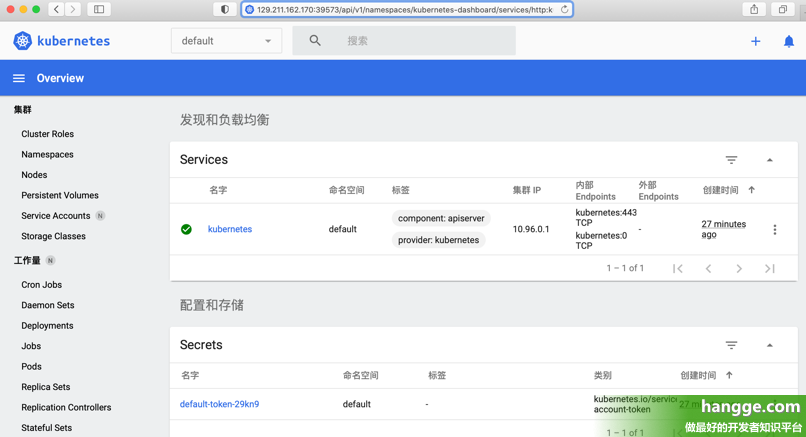Open Service Accounts in sidebar
Image resolution: width=806 pixels, height=437 pixels.
coord(56,216)
